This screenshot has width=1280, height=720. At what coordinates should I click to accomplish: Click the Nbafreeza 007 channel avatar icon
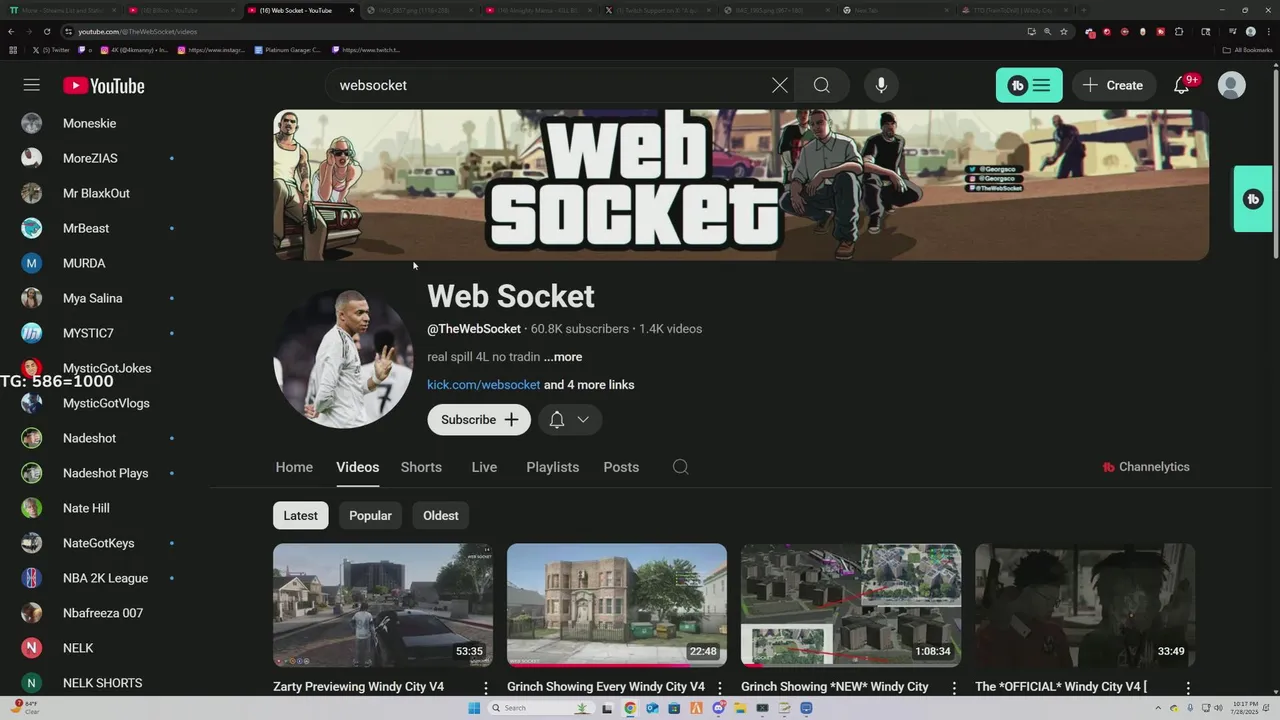32,613
